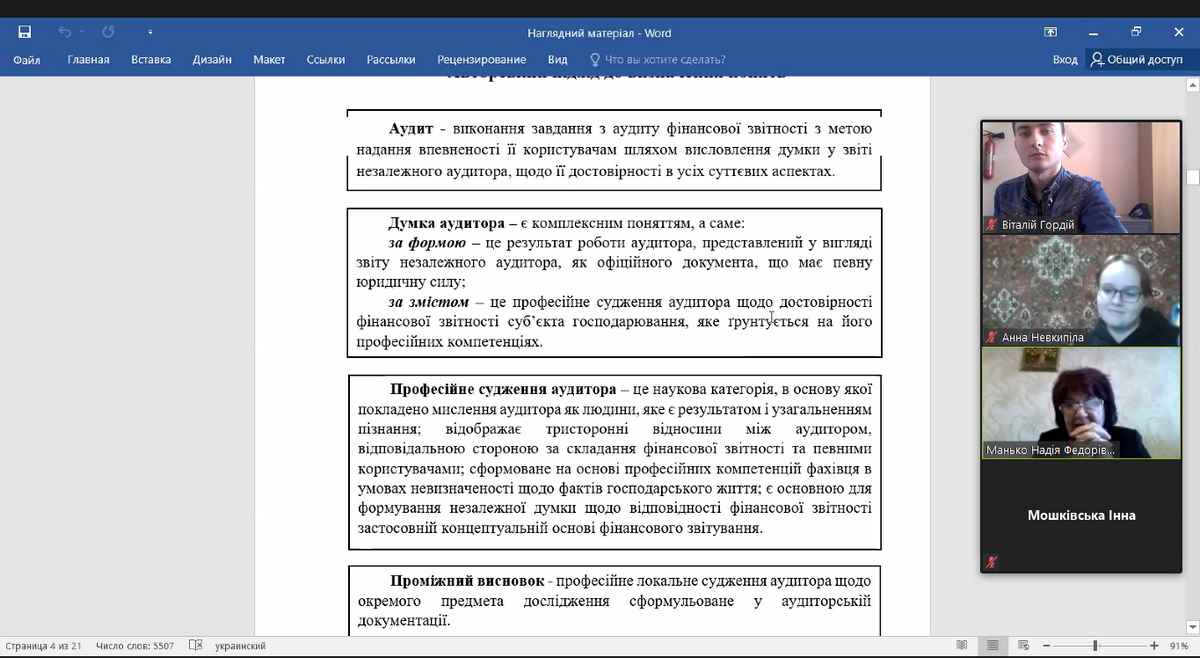
Task: Open Ribbon Display Options
Action: tap(1050, 32)
